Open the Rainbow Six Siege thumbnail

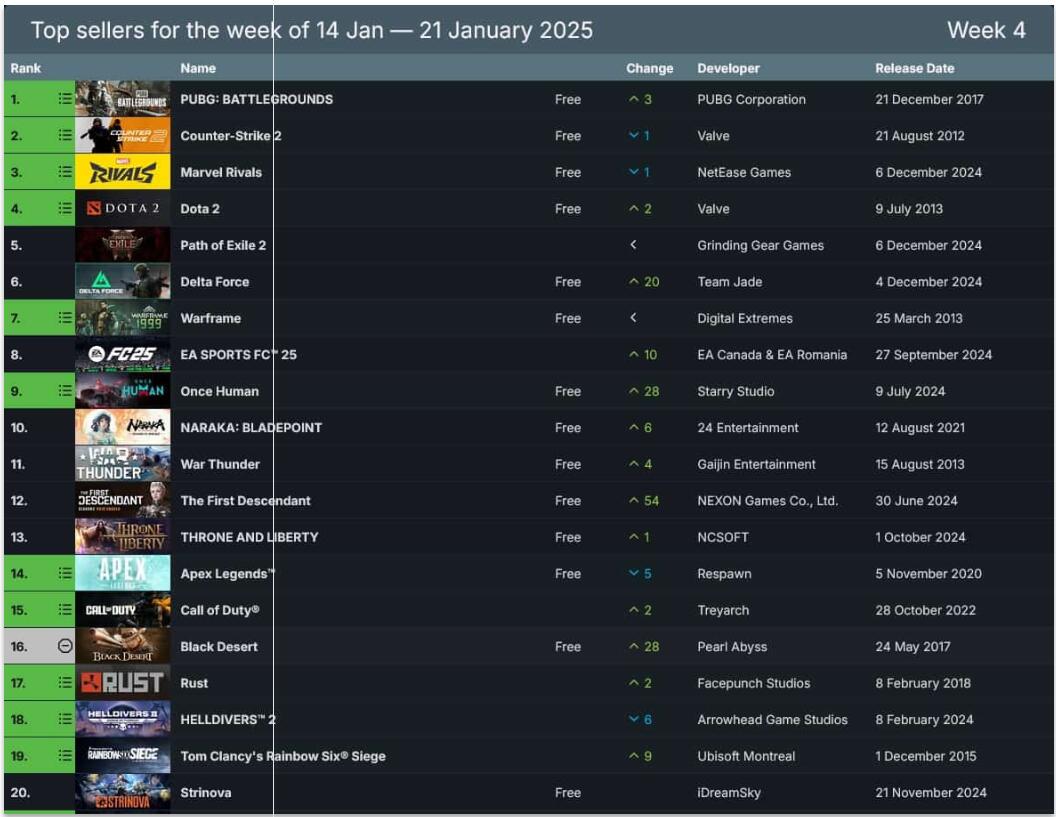coord(123,755)
